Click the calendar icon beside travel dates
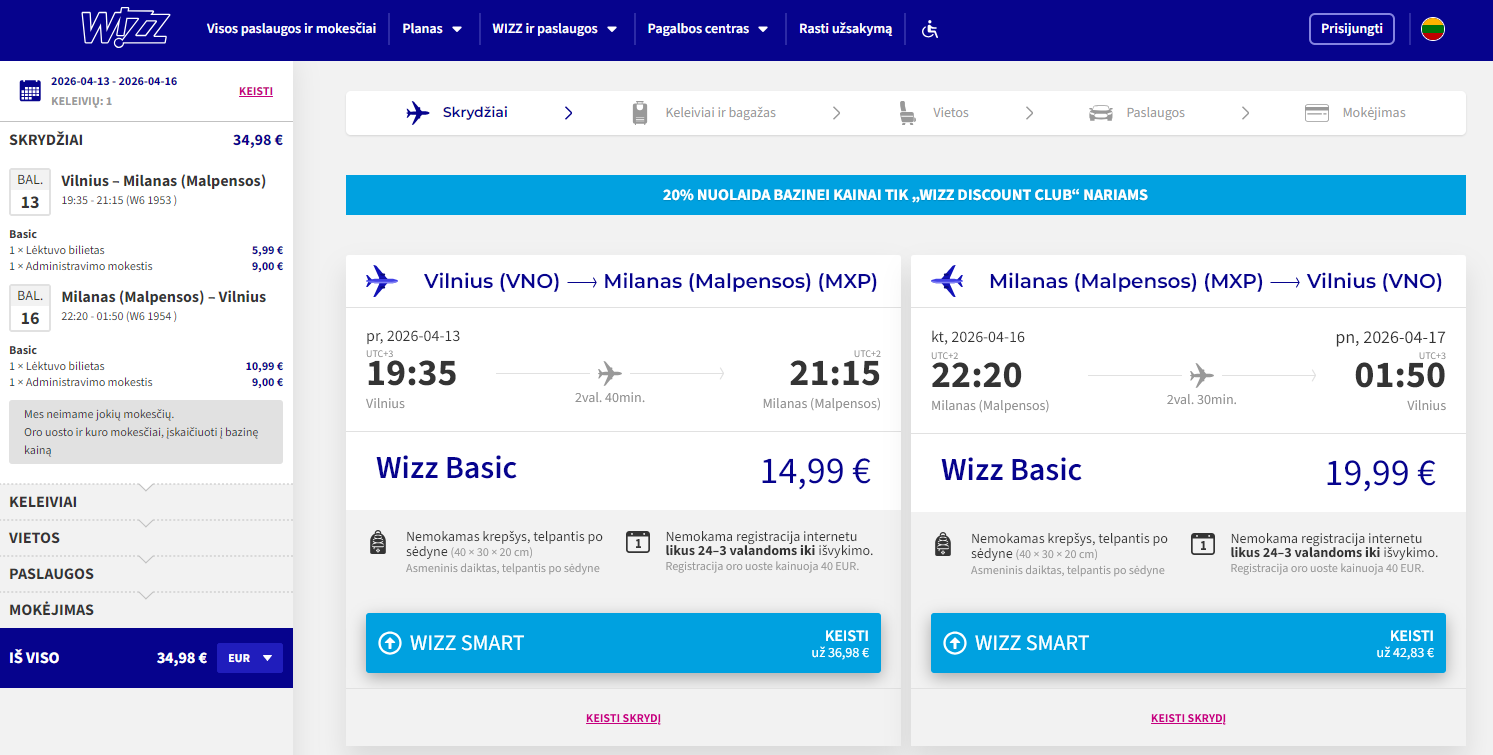Viewport: 1493px width, 755px height. coord(30,91)
